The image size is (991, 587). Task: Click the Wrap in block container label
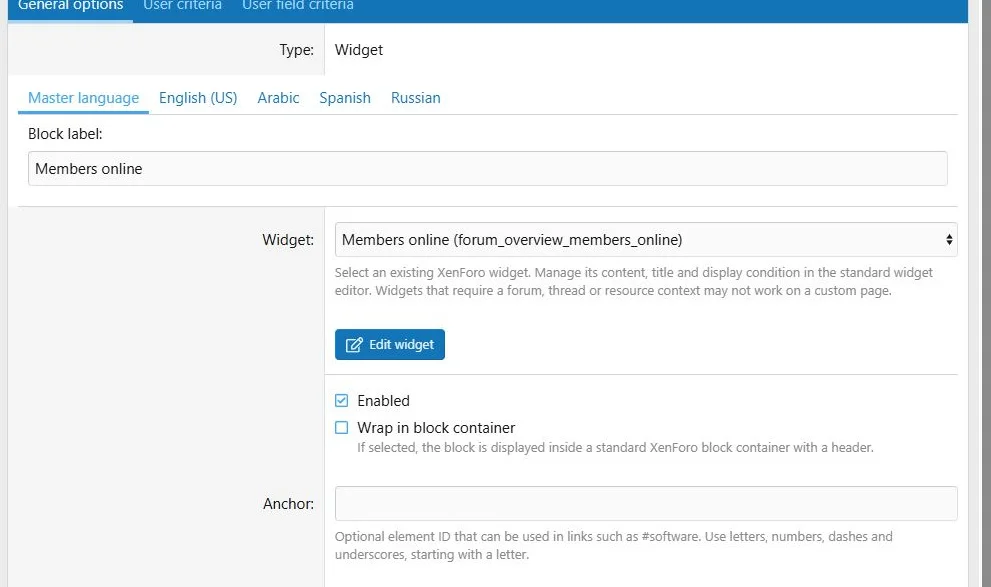[436, 428]
